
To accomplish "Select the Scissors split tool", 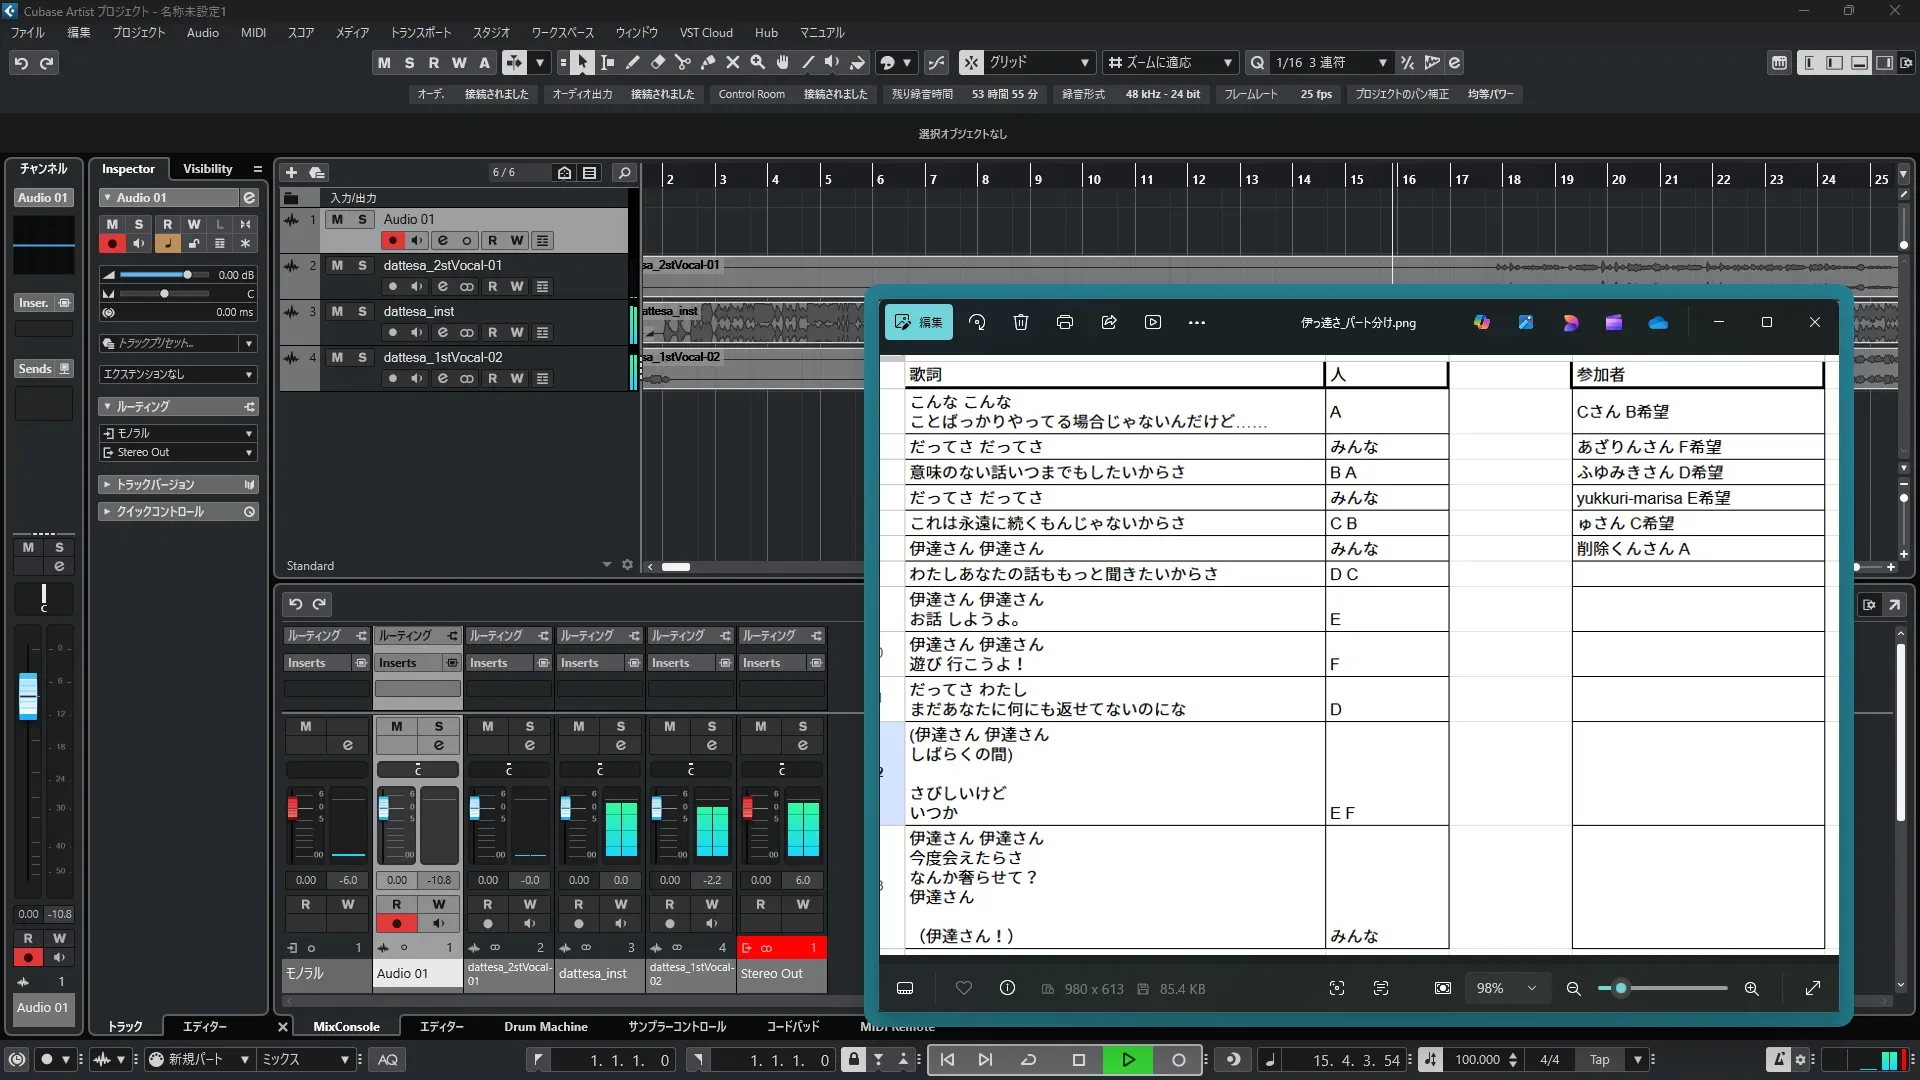I will 683,63.
